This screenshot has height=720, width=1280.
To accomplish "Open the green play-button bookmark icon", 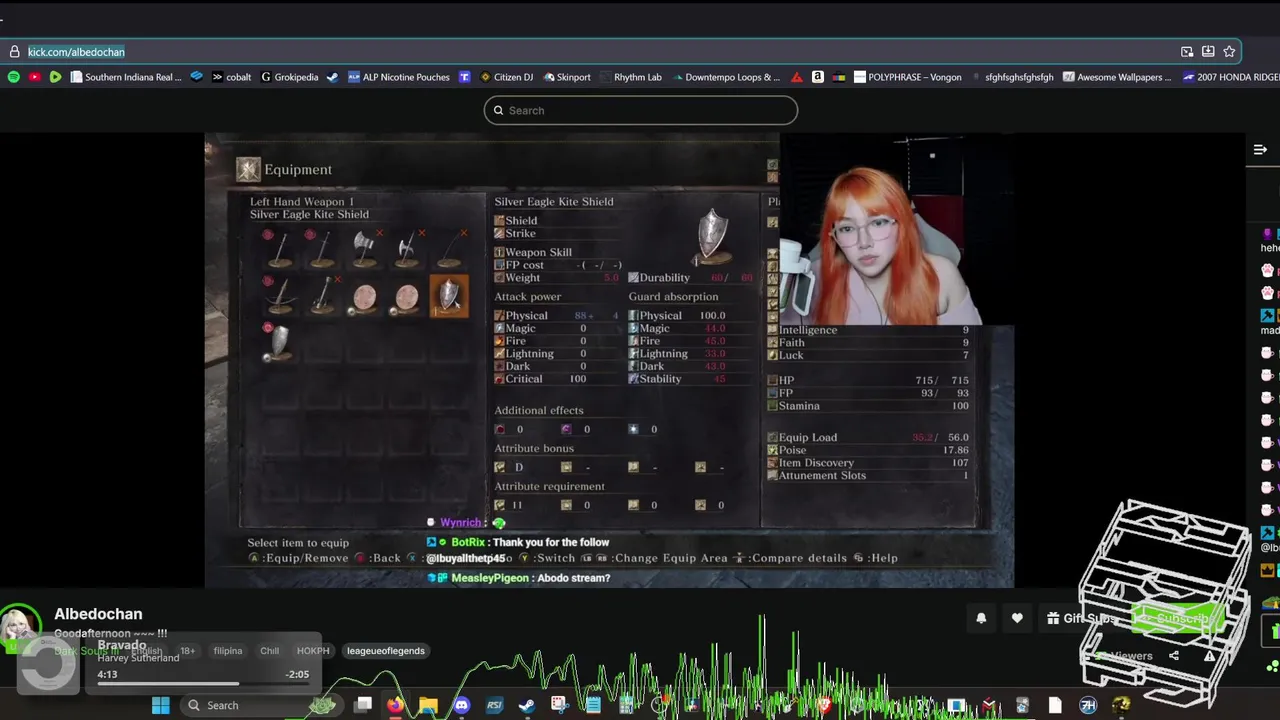I will [x=55, y=77].
